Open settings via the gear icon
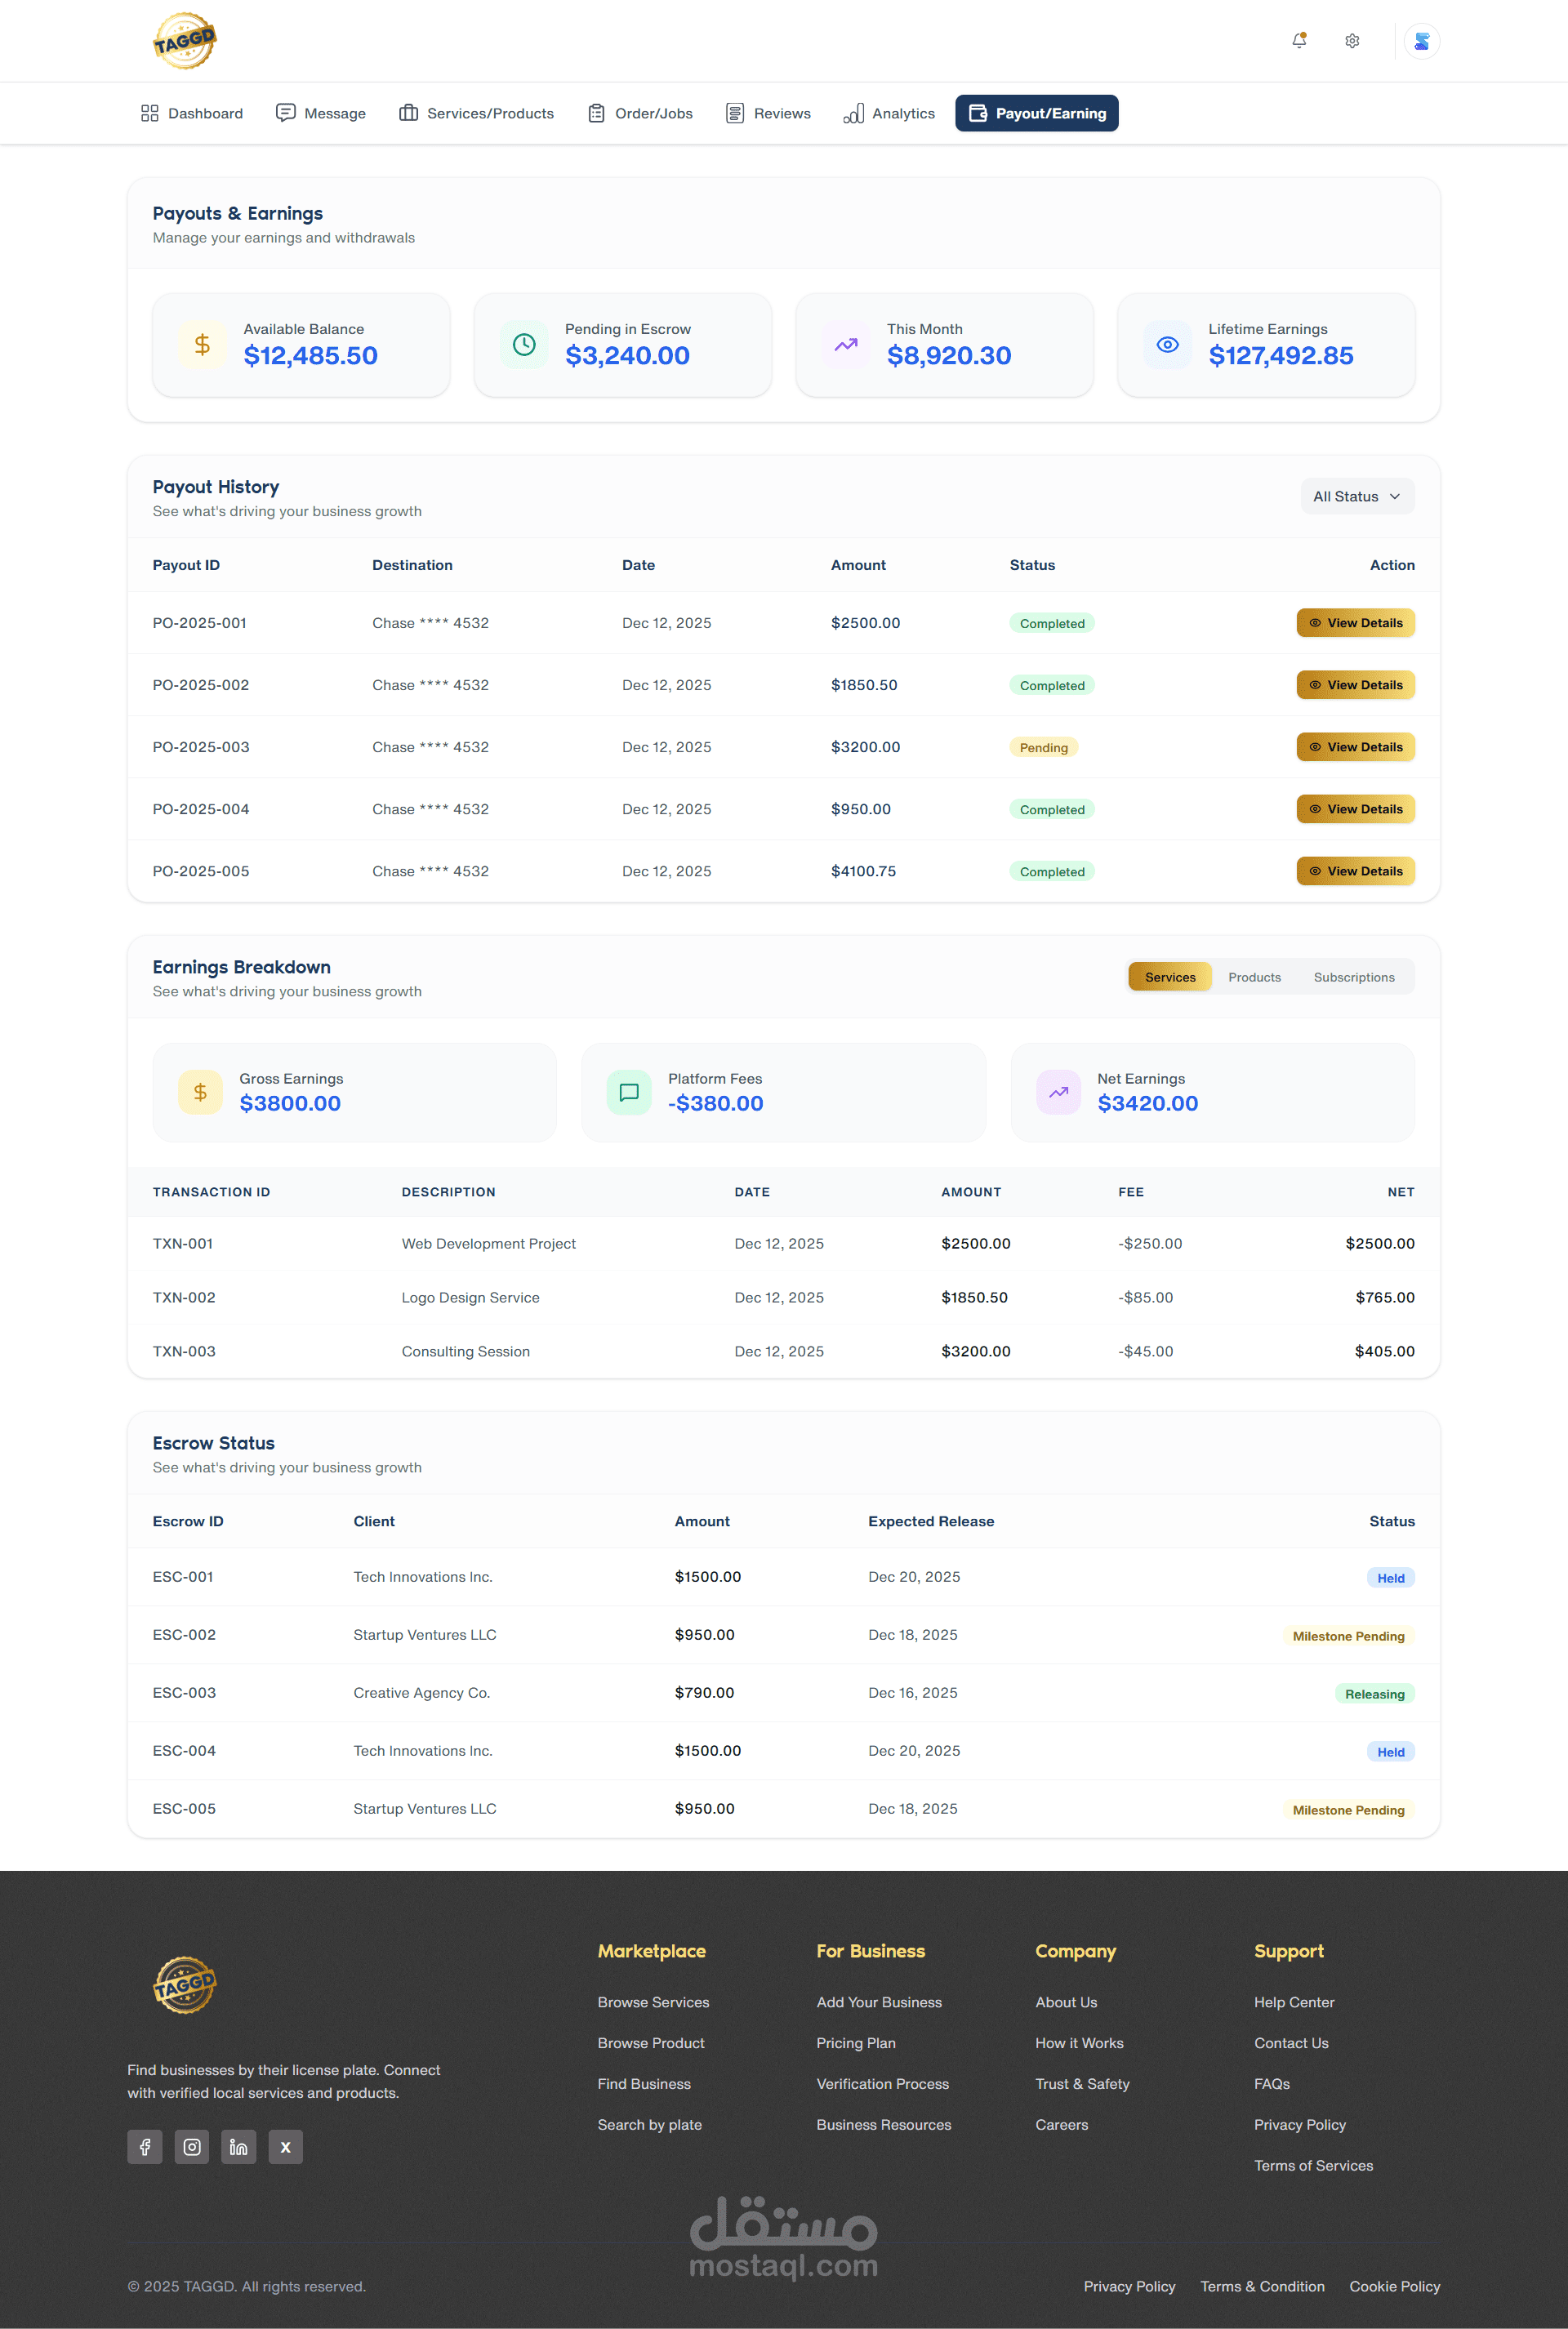This screenshot has width=1568, height=2329. coord(1352,41)
